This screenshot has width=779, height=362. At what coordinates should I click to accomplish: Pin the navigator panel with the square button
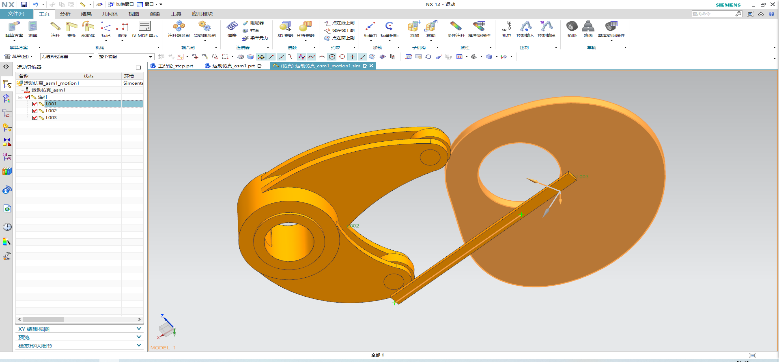(x=139, y=67)
